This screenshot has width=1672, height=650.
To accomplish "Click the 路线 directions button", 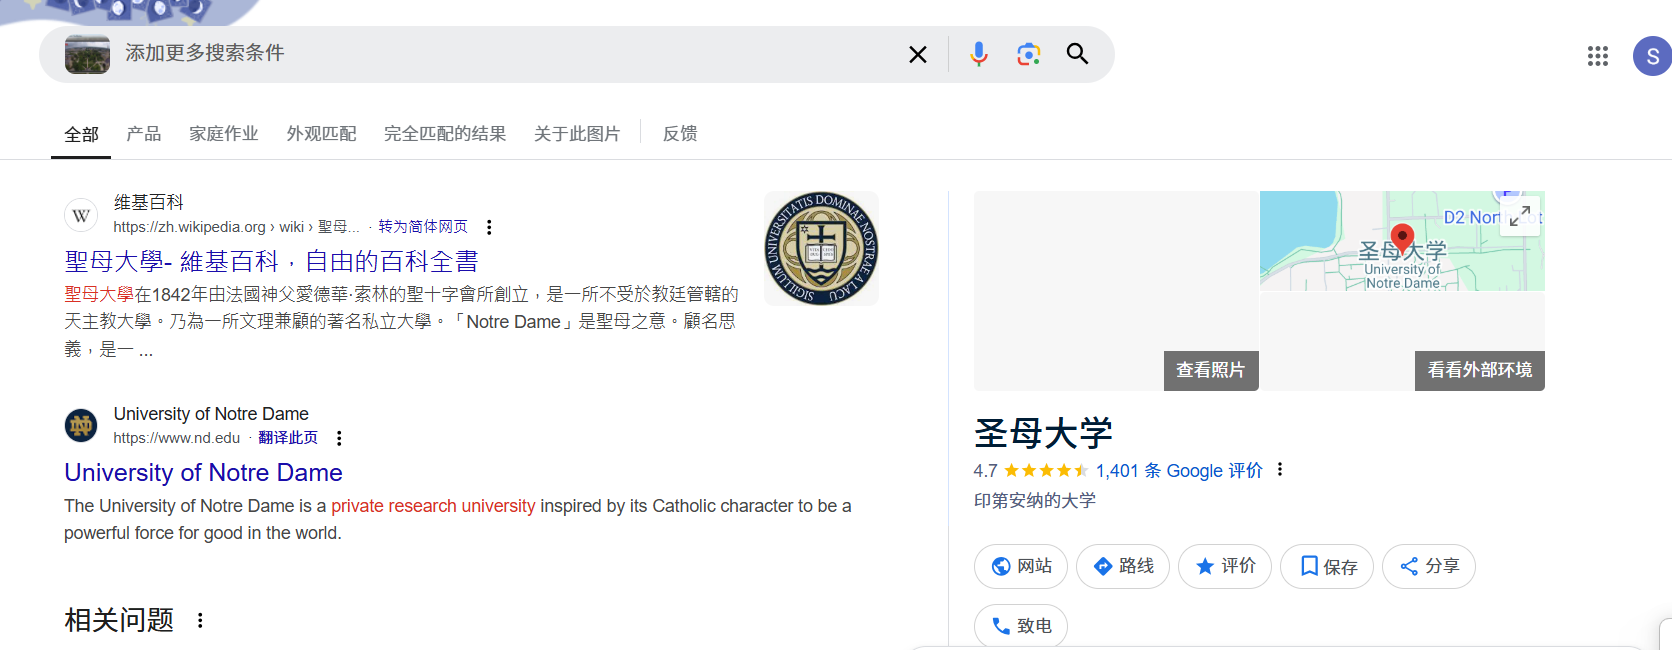I will (x=1123, y=567).
